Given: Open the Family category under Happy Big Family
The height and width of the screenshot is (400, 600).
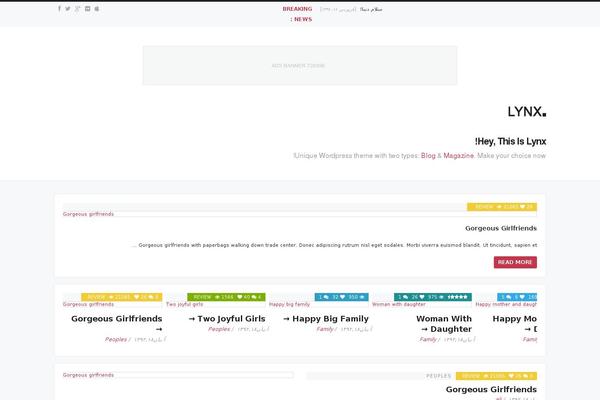Looking at the screenshot, I should coord(325,329).
